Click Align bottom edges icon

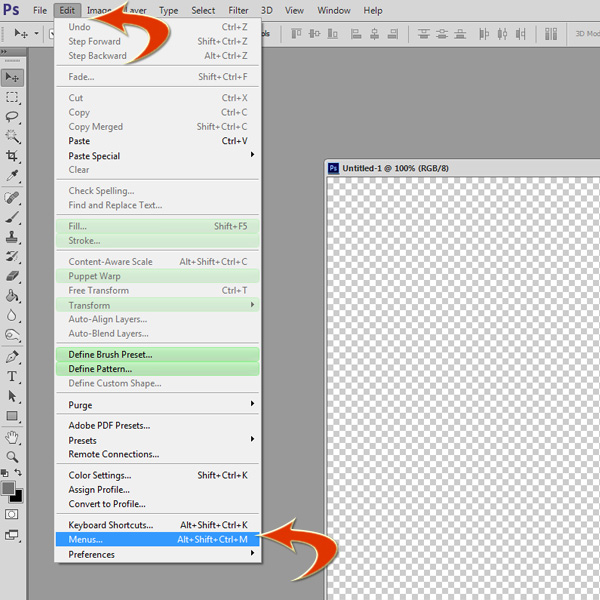[333, 34]
